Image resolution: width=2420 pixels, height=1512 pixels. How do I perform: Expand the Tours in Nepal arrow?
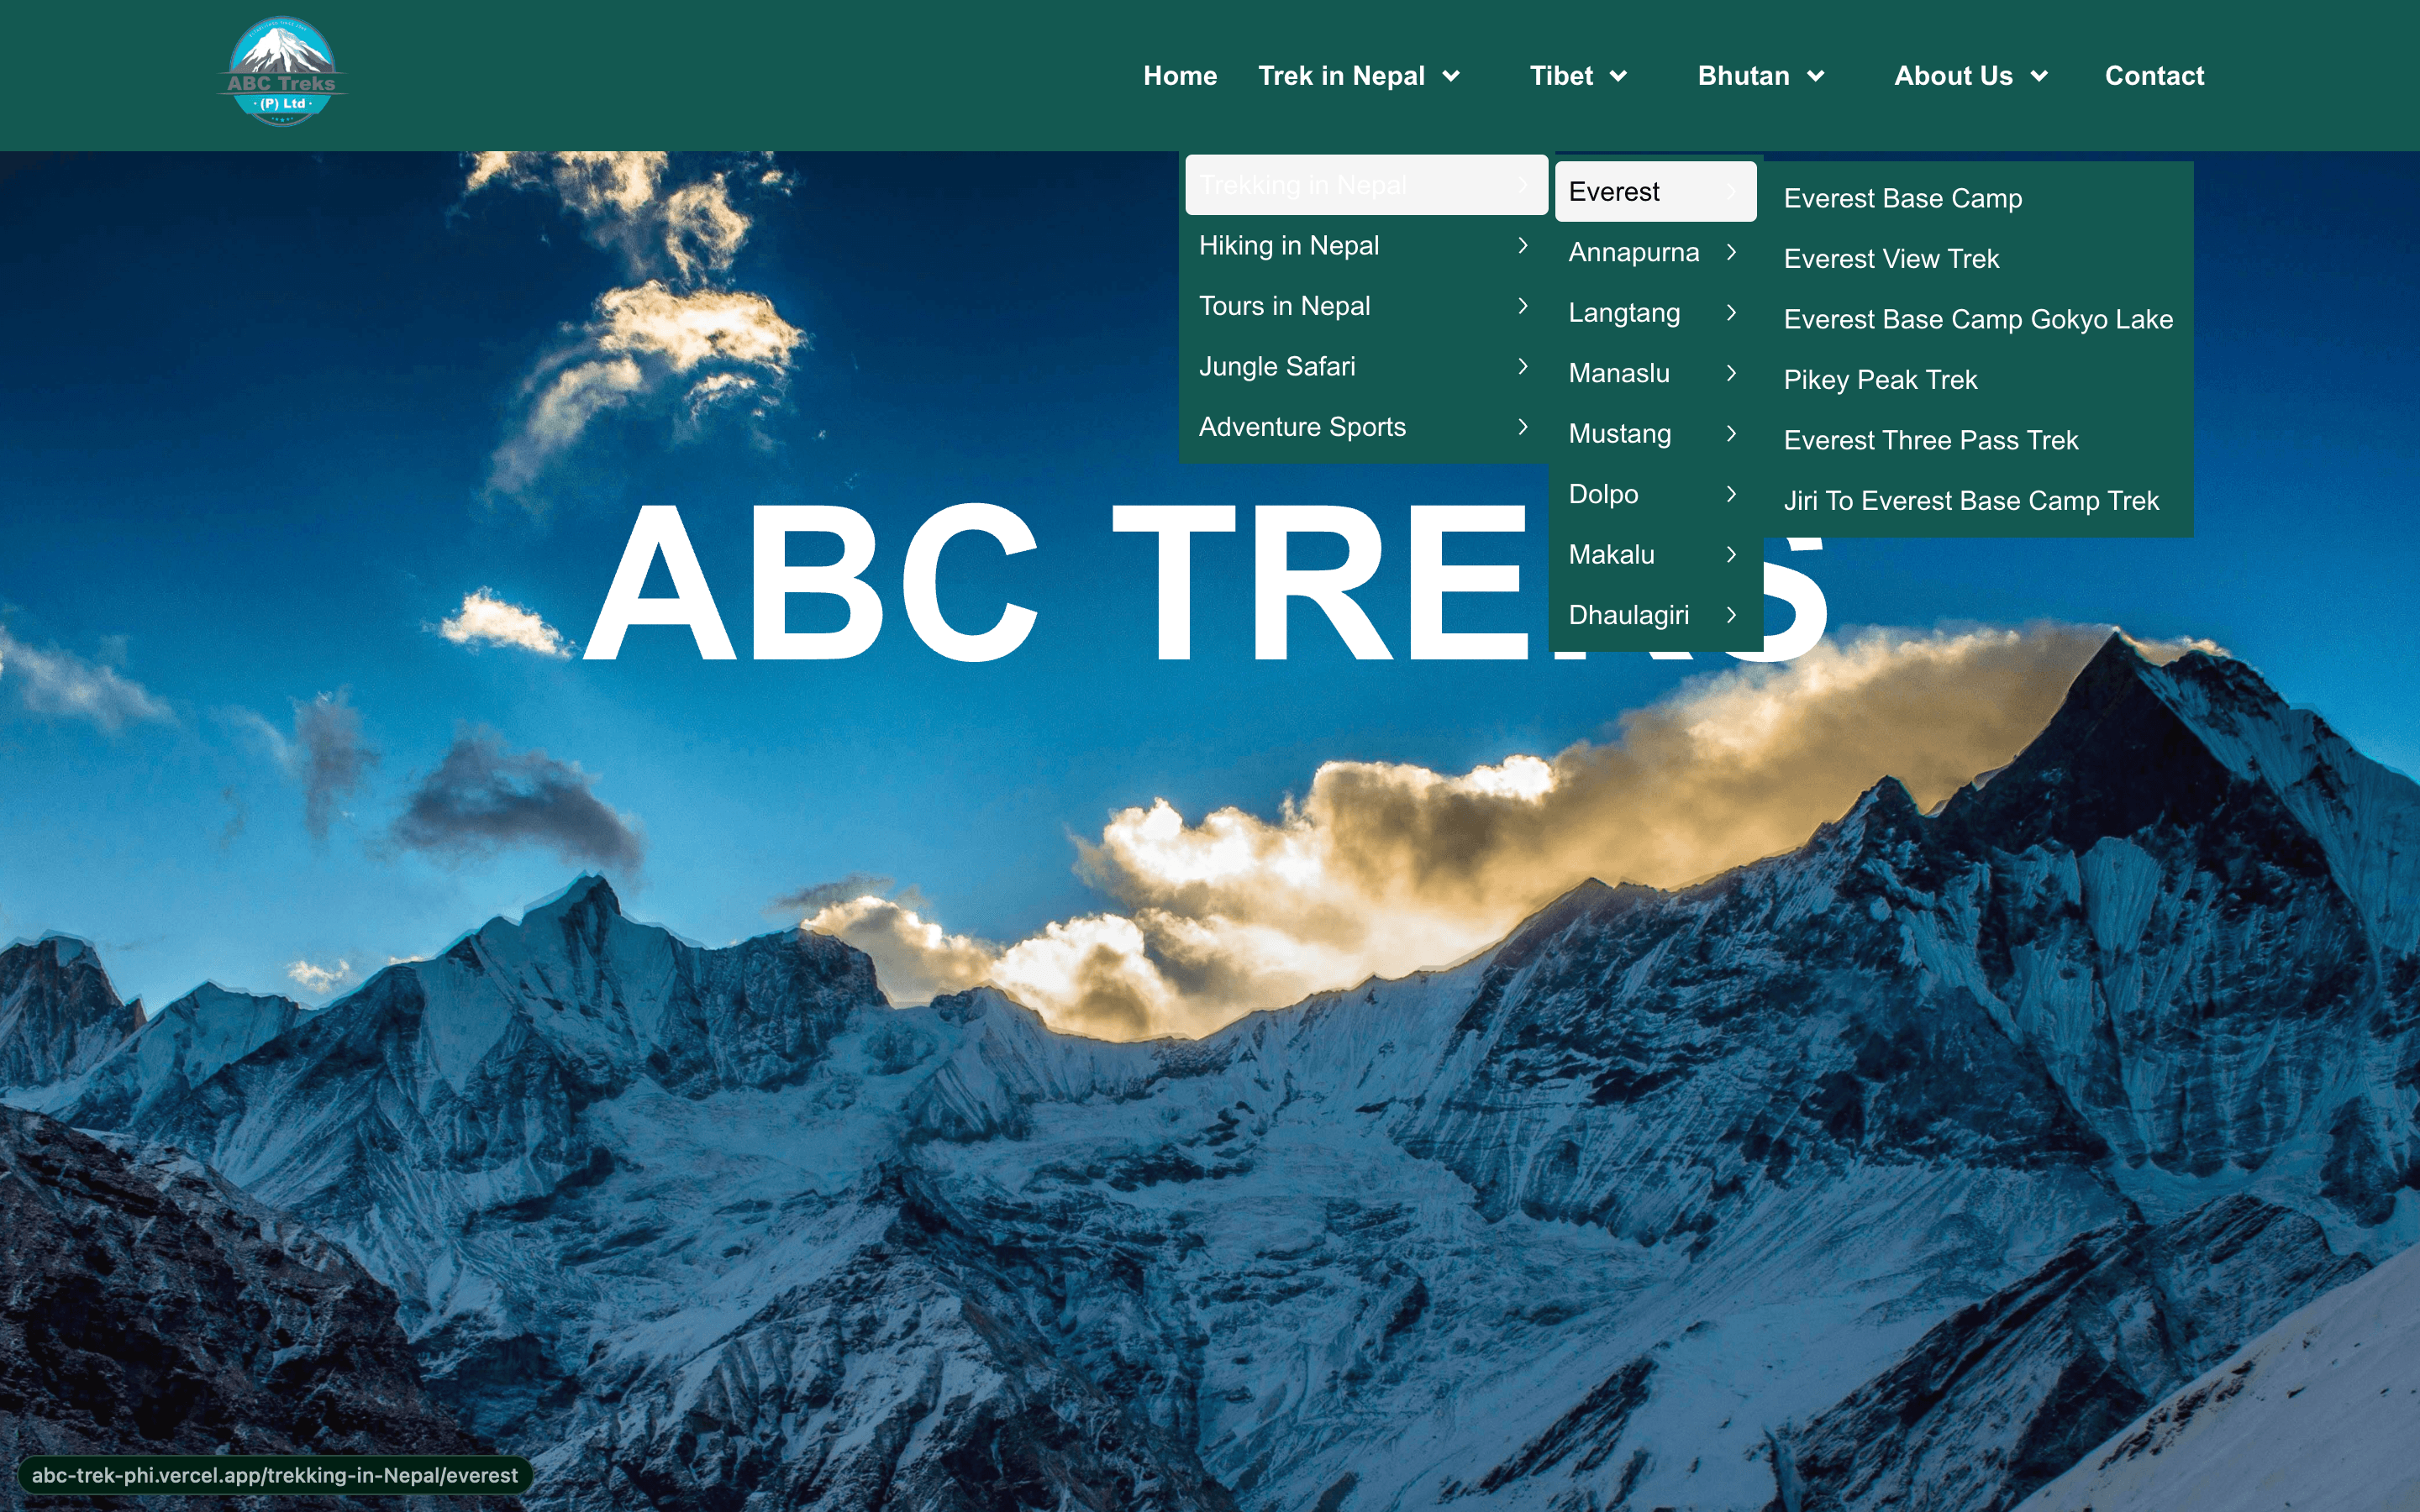1522,306
